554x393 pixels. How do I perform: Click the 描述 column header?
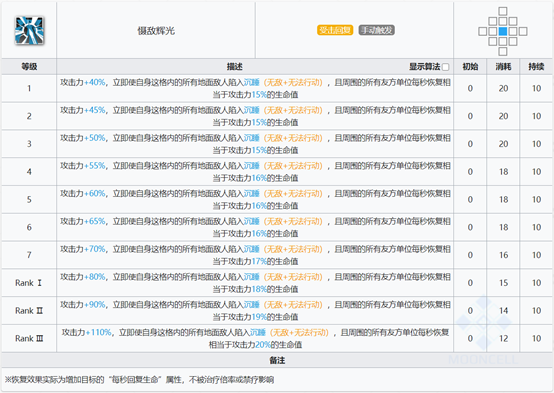pos(234,66)
